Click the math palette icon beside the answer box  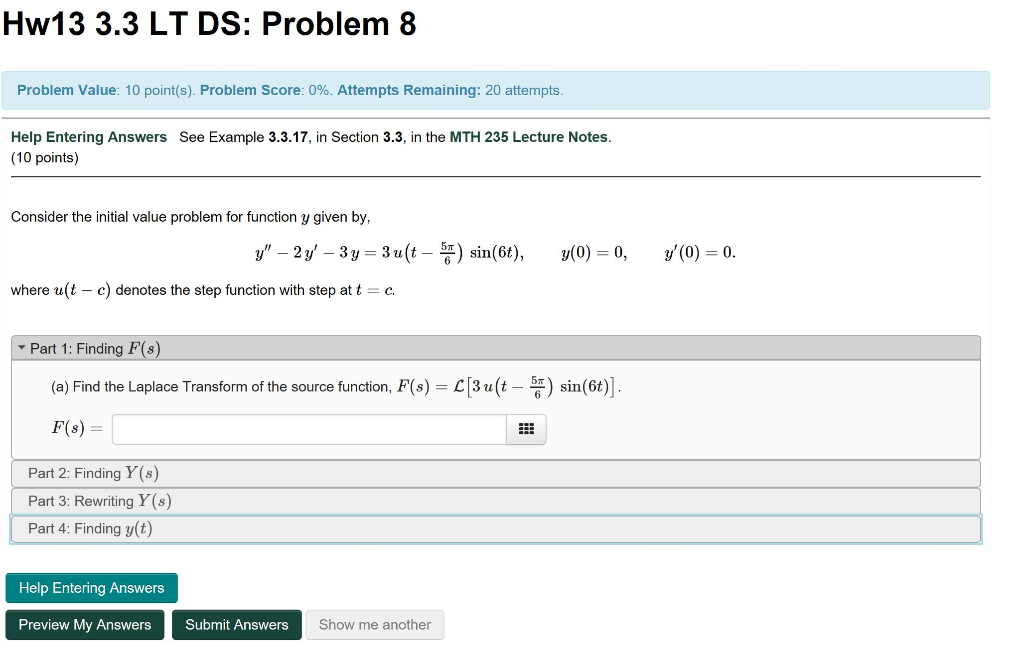(x=525, y=429)
